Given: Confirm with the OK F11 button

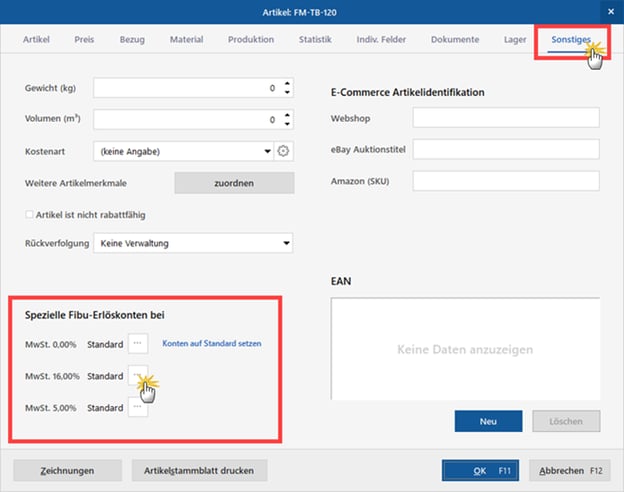Looking at the screenshot, I should point(481,470).
